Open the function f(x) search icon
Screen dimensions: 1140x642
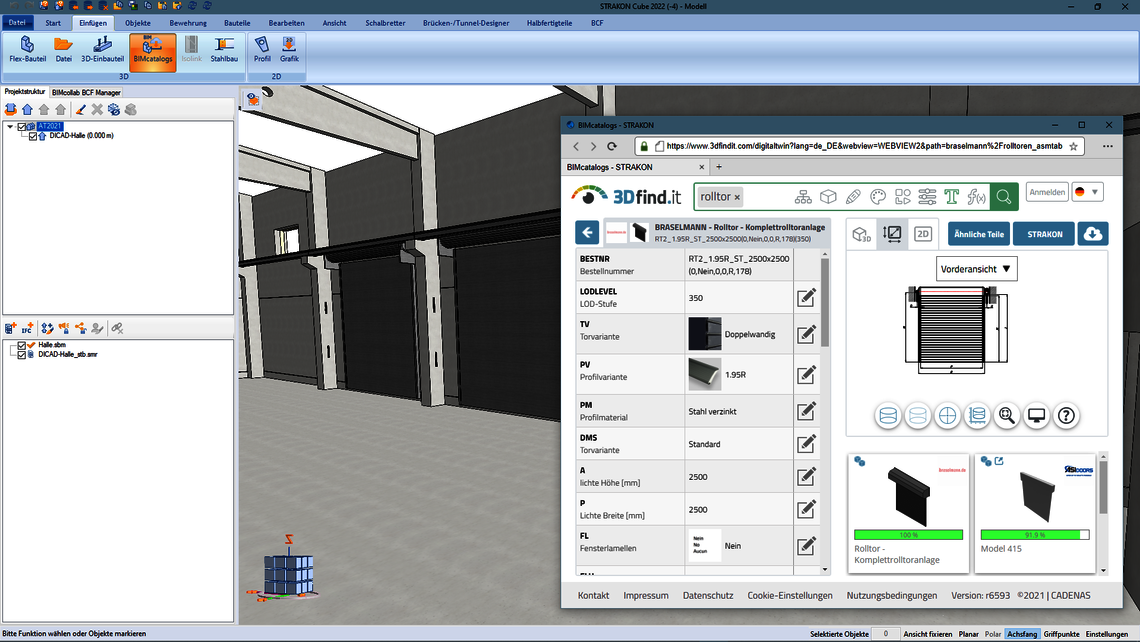coord(976,197)
